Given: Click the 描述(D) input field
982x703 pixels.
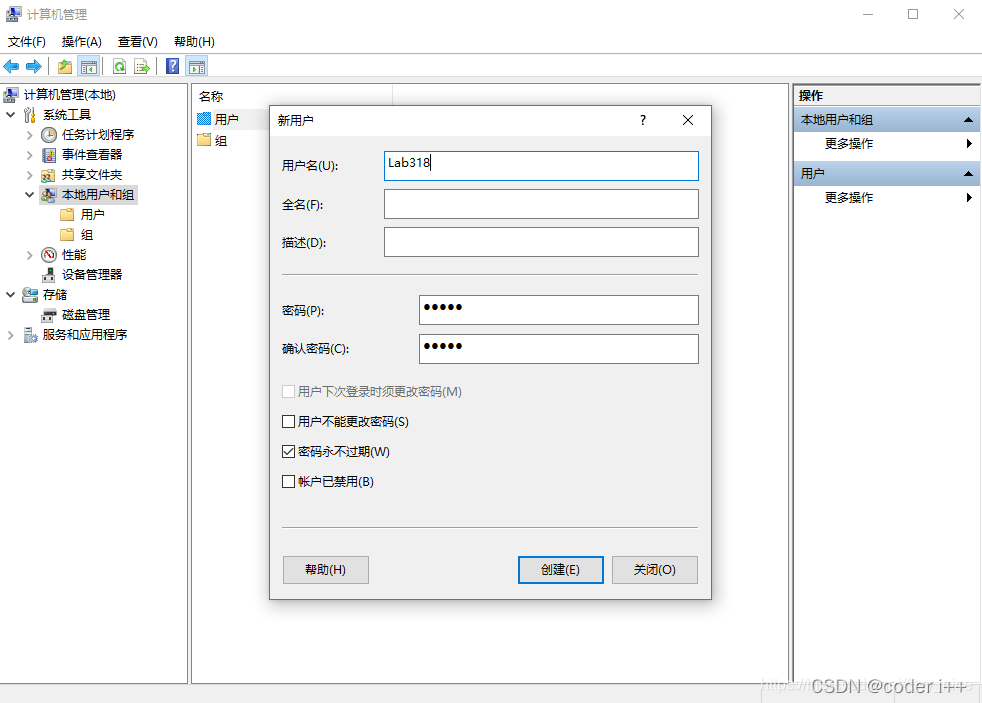Looking at the screenshot, I should (541, 242).
